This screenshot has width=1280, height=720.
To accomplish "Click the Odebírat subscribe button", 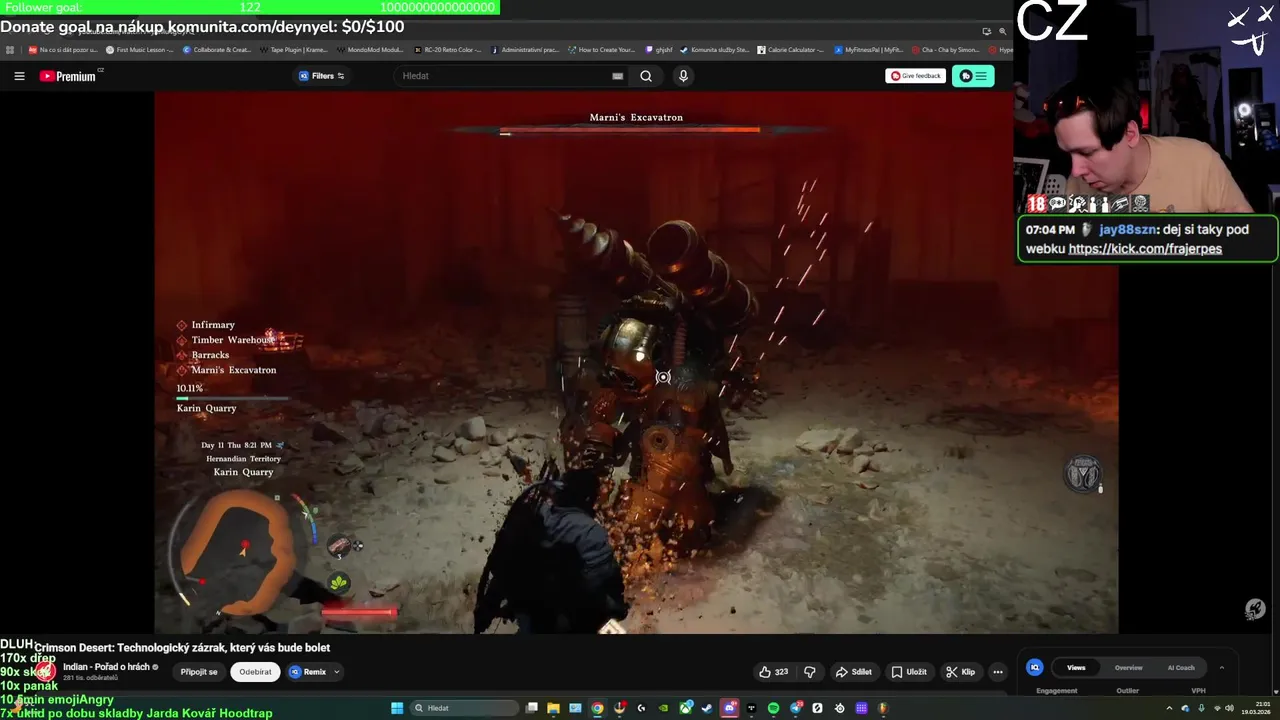I will click(x=255, y=672).
